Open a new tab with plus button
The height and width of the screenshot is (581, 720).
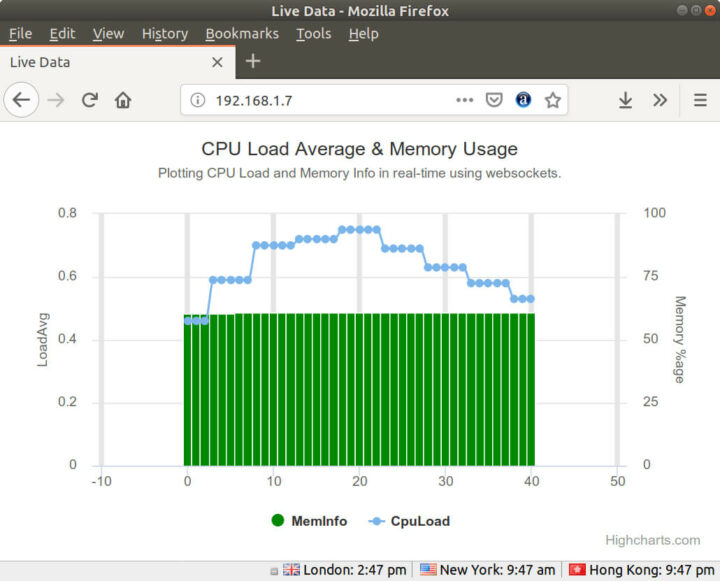pos(253,61)
